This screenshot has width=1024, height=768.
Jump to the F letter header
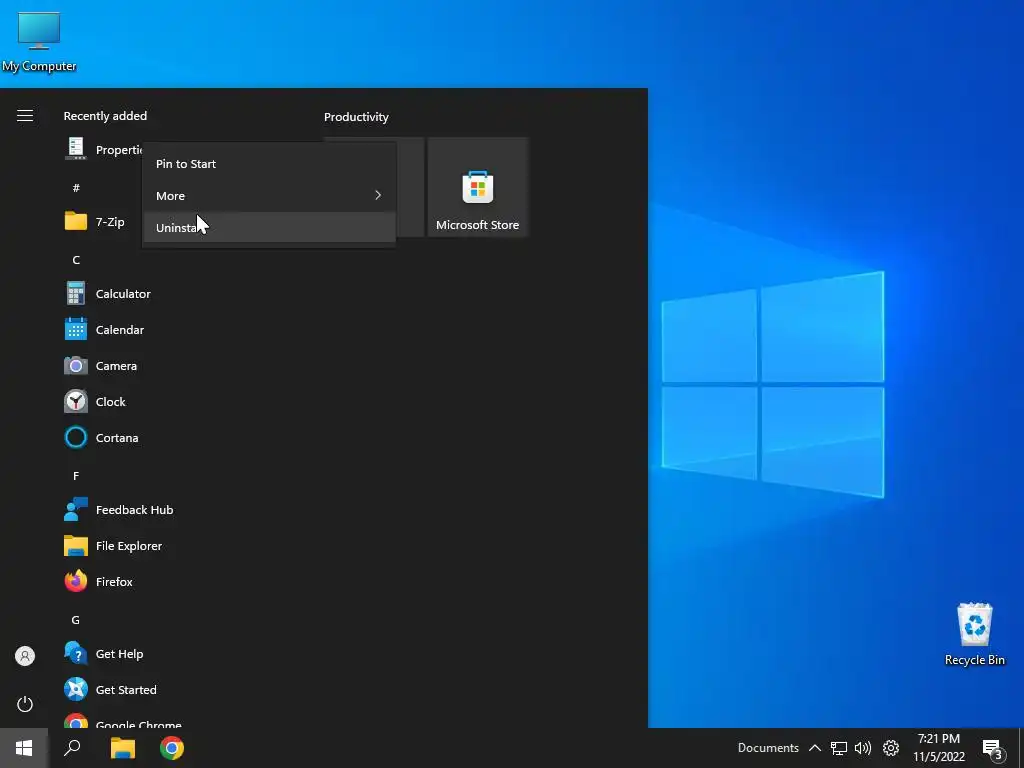click(76, 475)
